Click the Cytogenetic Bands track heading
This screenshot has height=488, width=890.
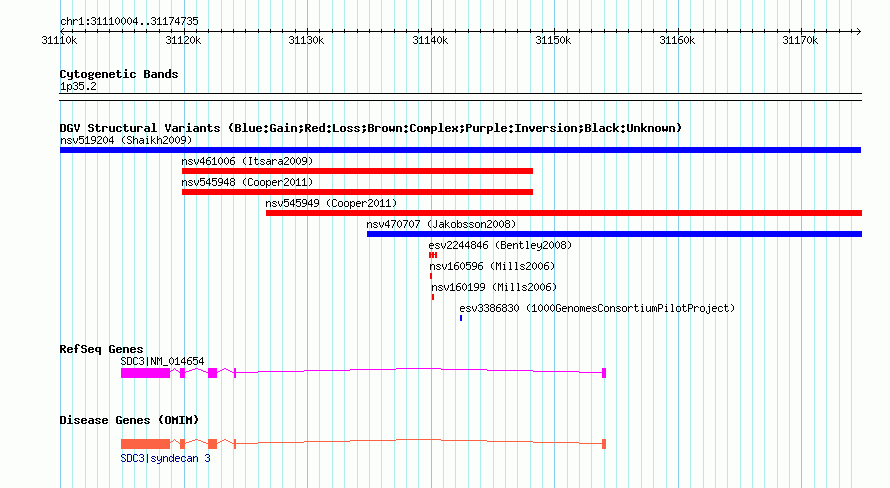[x=119, y=74]
